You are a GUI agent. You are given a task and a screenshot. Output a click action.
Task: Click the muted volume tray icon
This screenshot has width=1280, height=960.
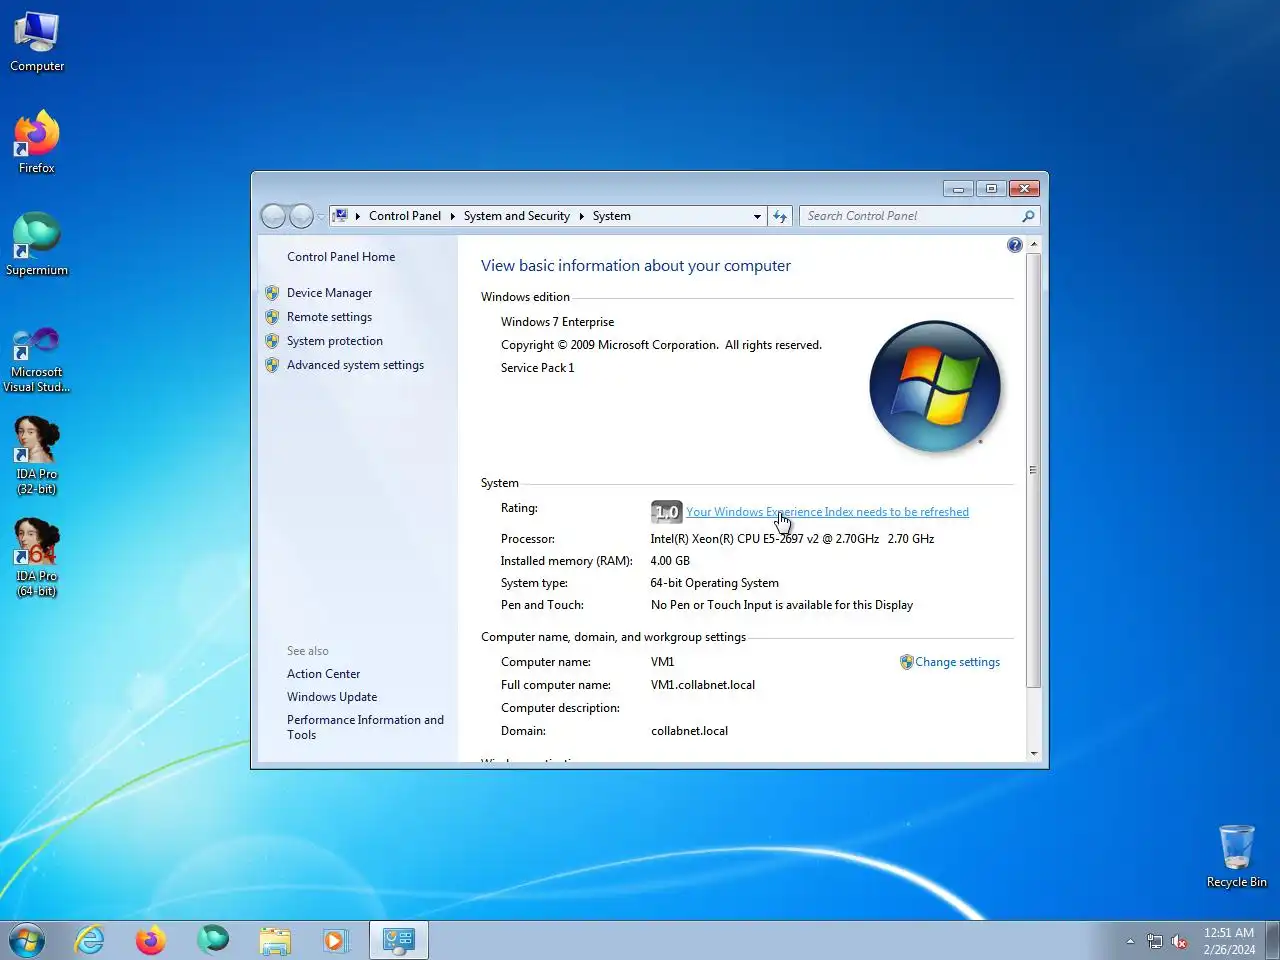[1179, 941]
